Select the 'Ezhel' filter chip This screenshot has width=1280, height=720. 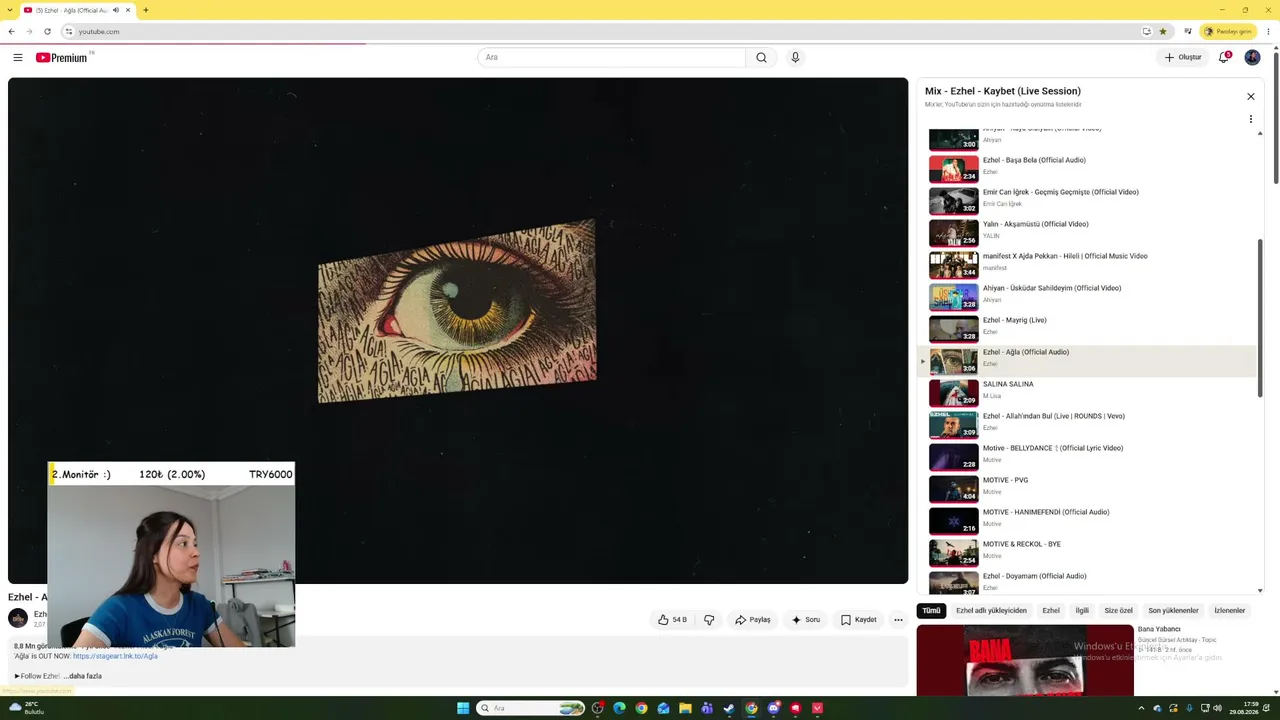(x=1051, y=611)
